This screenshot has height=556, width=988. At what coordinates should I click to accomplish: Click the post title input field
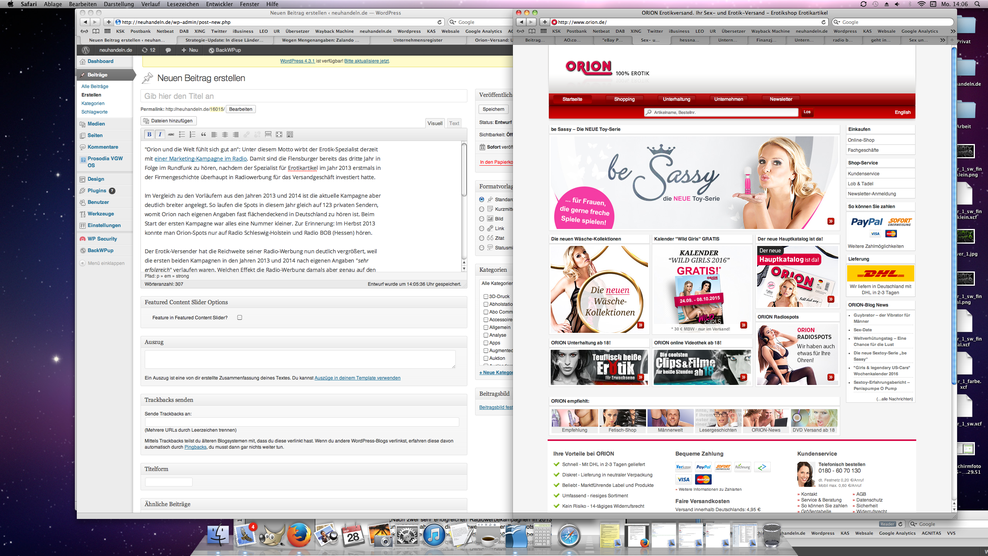tap(304, 96)
